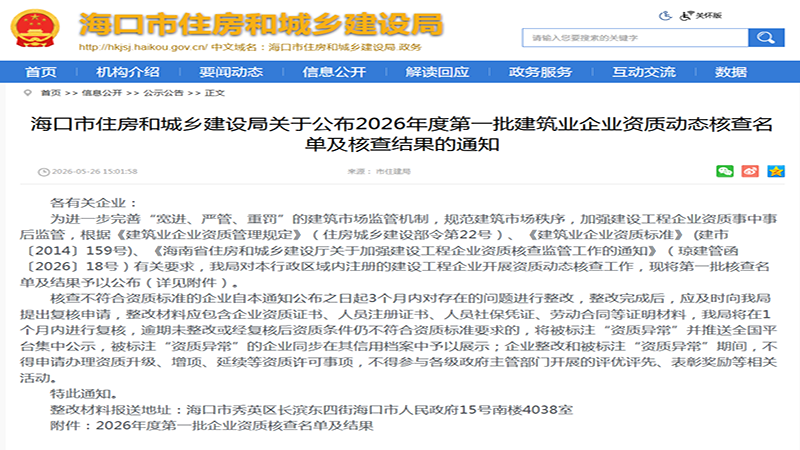Click the salutation 各有关企业：
Screen dimensions: 800x450
pyautogui.click(x=94, y=203)
